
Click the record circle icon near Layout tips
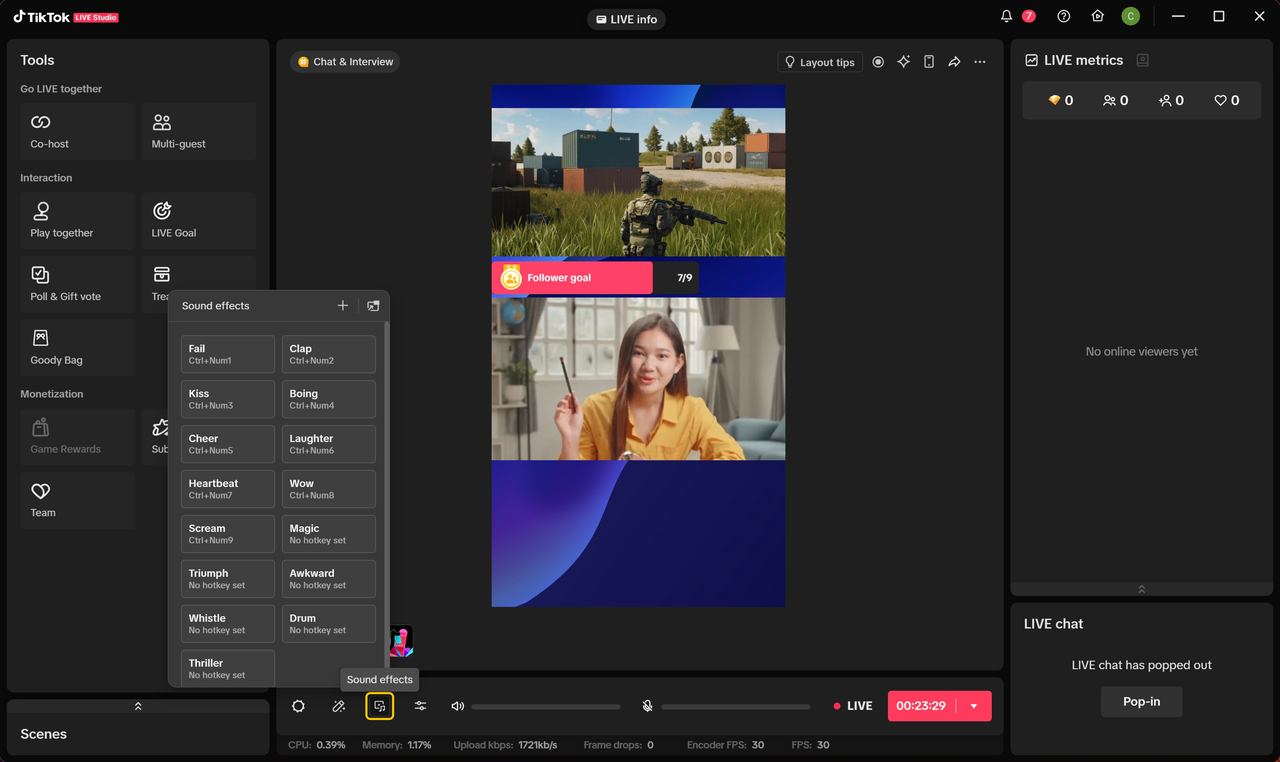point(878,62)
